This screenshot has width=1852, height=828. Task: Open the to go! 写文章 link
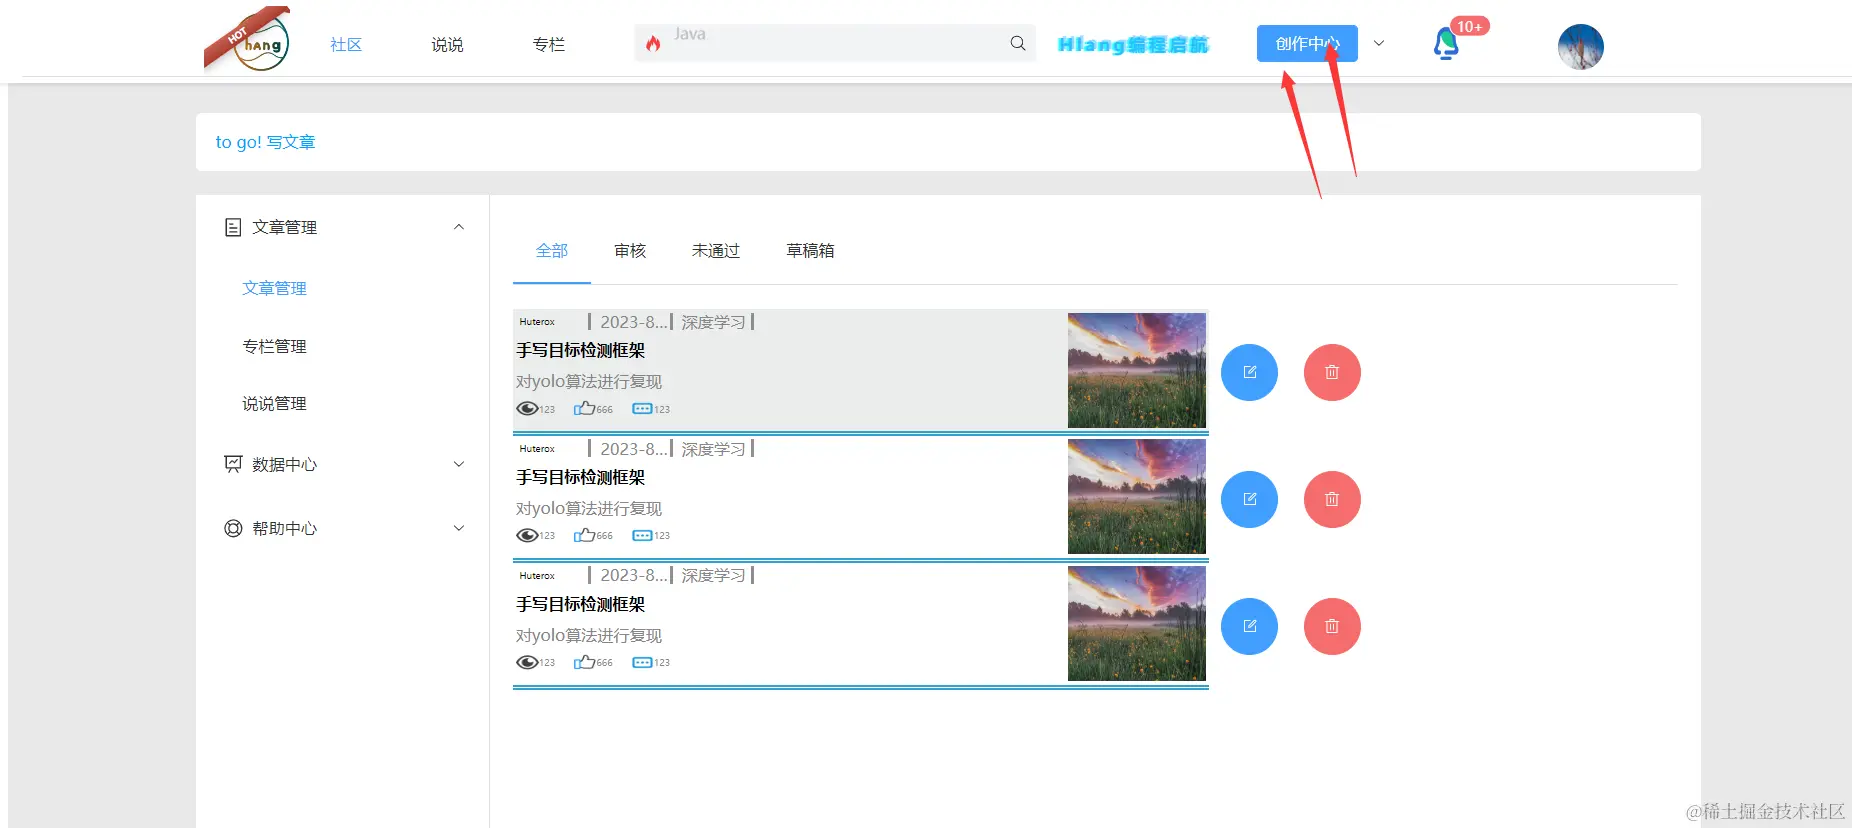click(265, 142)
